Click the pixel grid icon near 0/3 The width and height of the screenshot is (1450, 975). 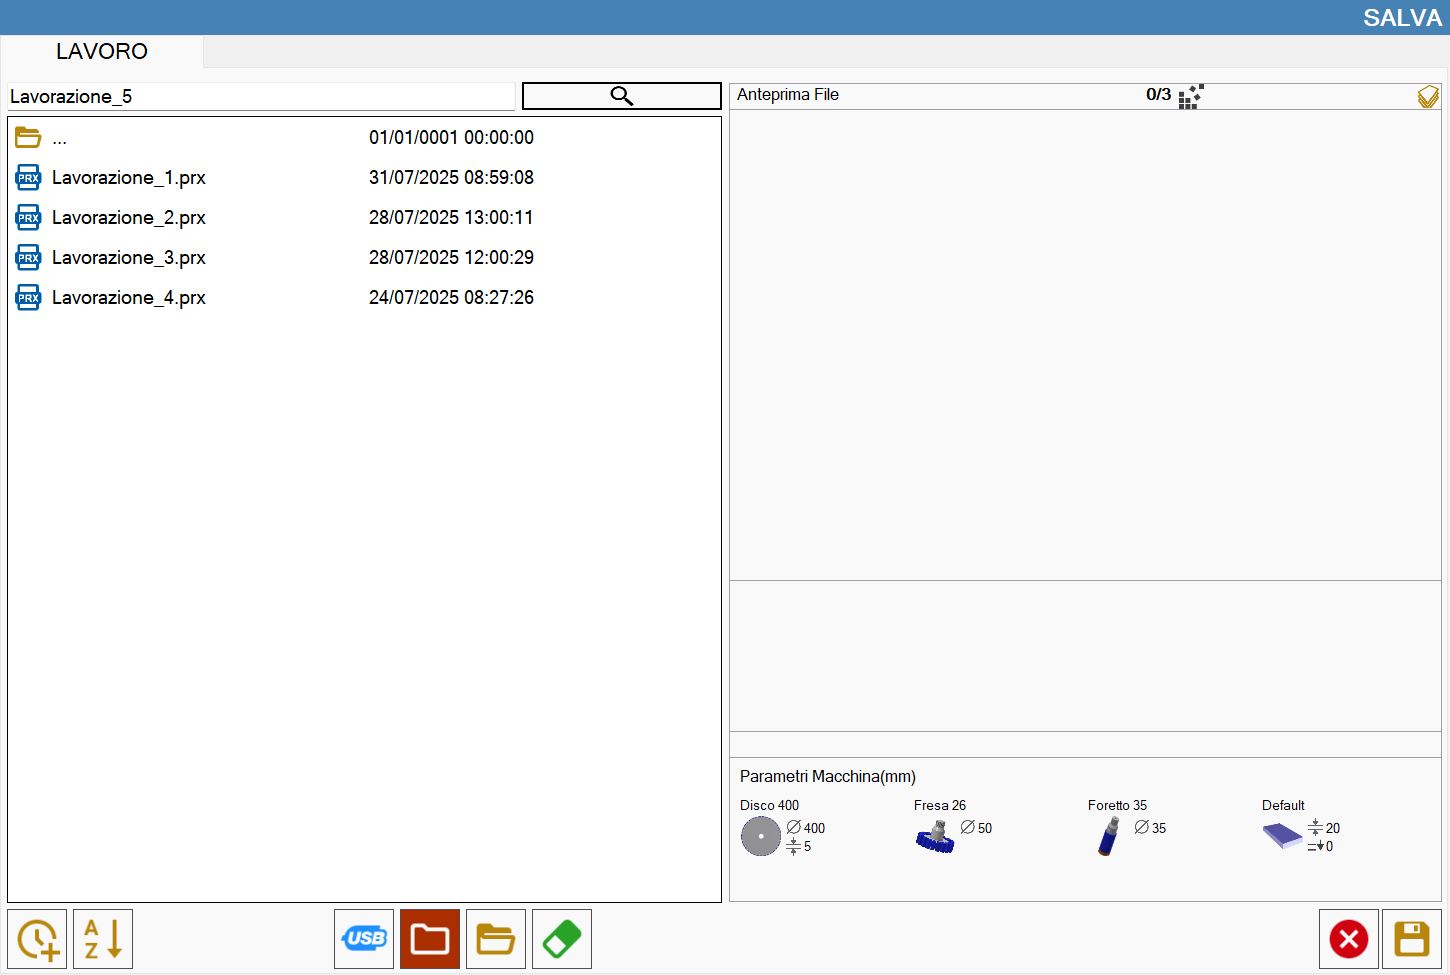(1191, 96)
